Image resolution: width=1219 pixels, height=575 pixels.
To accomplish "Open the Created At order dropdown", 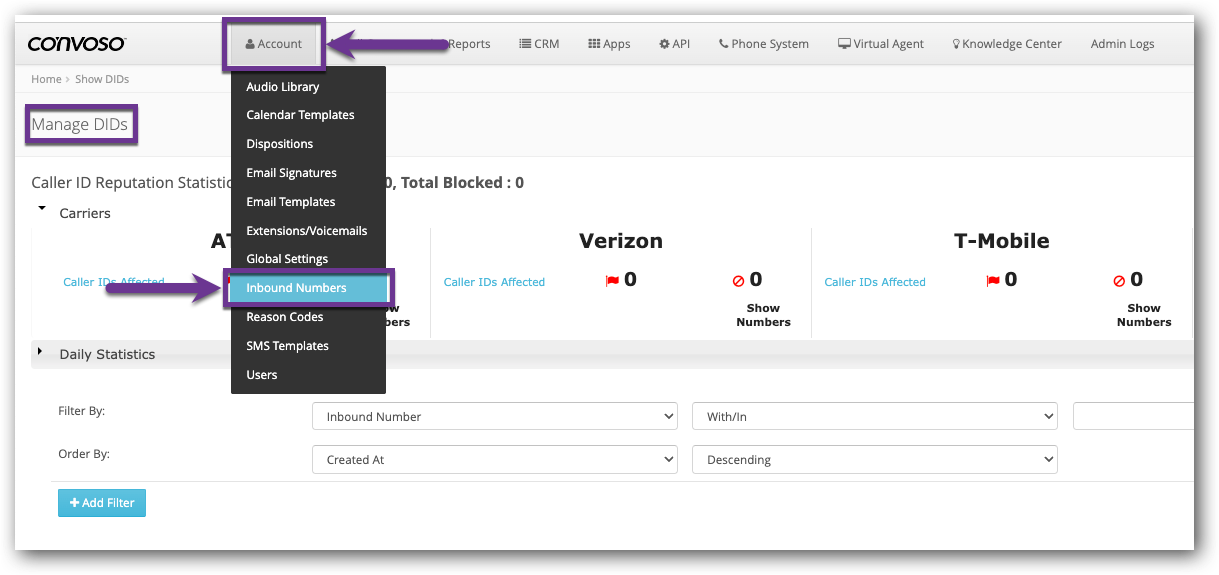I will (x=495, y=460).
